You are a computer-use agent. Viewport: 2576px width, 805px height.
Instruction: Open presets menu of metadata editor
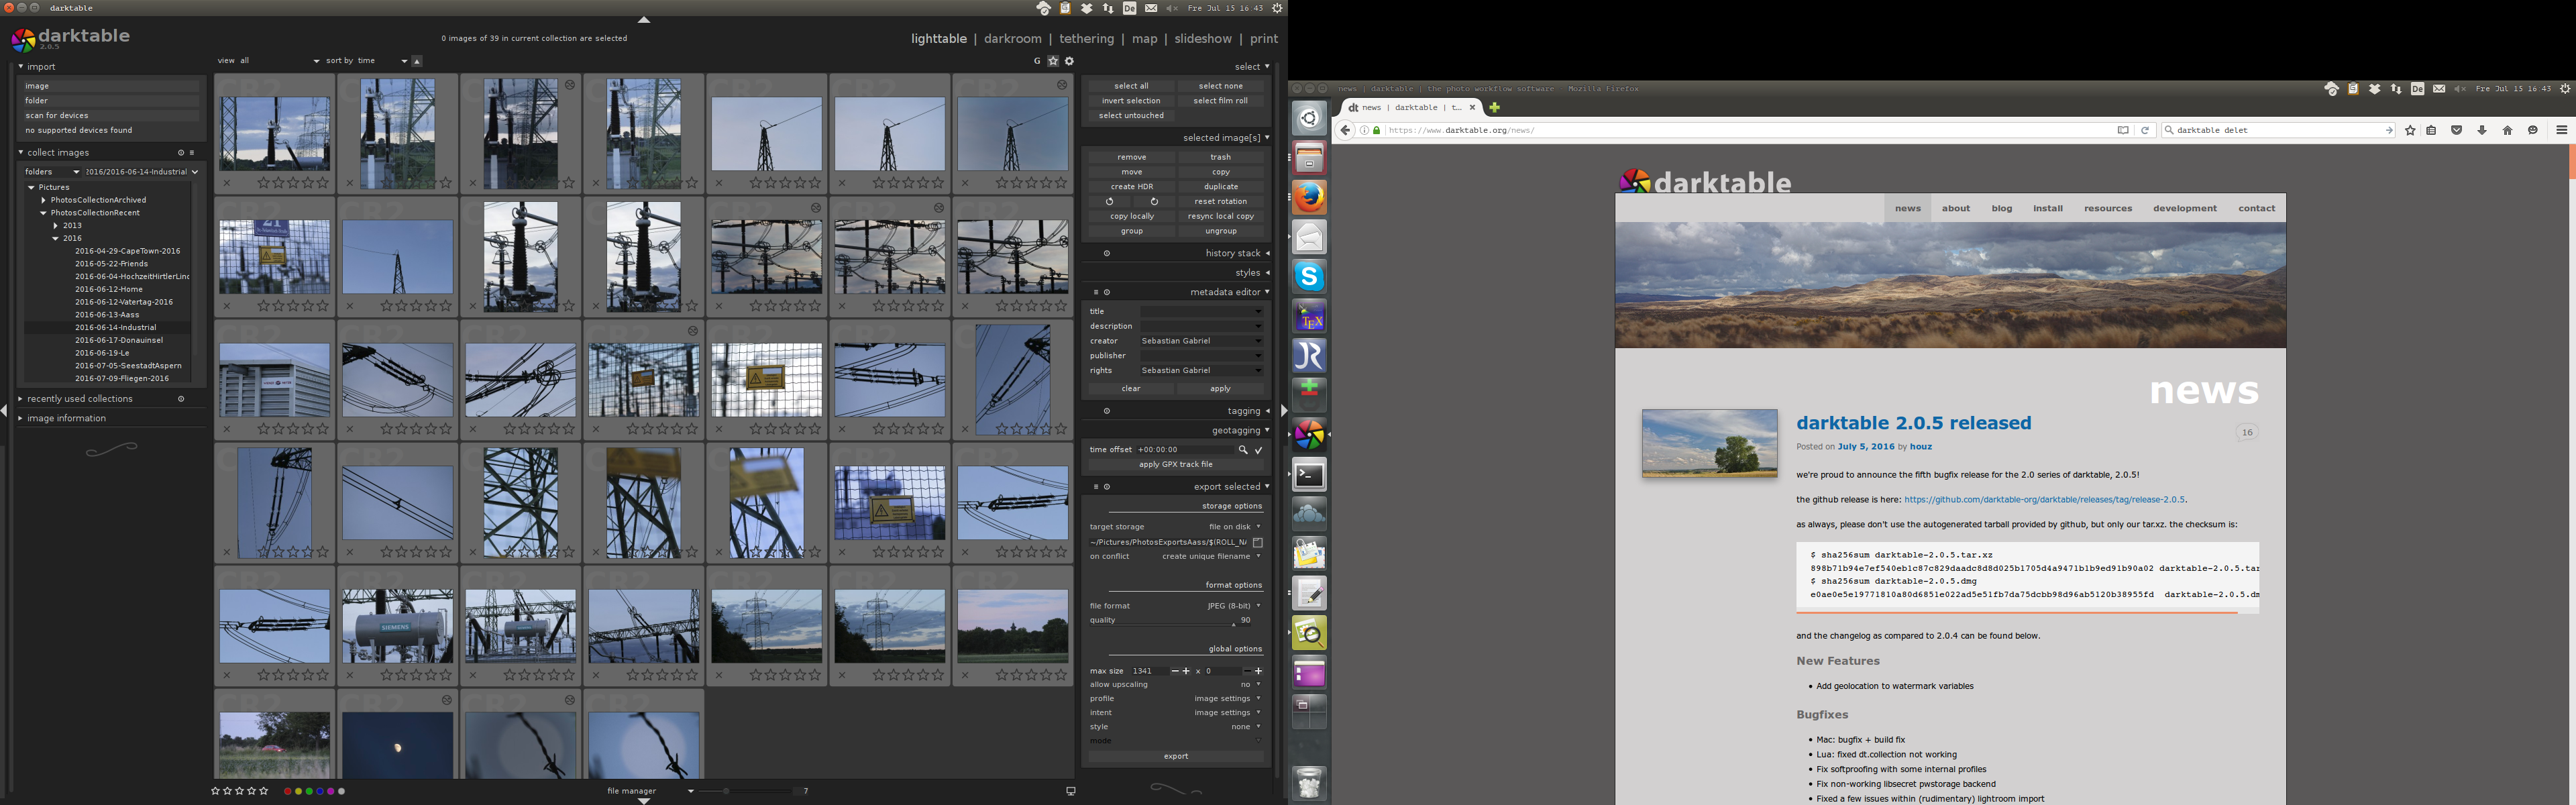1096,292
